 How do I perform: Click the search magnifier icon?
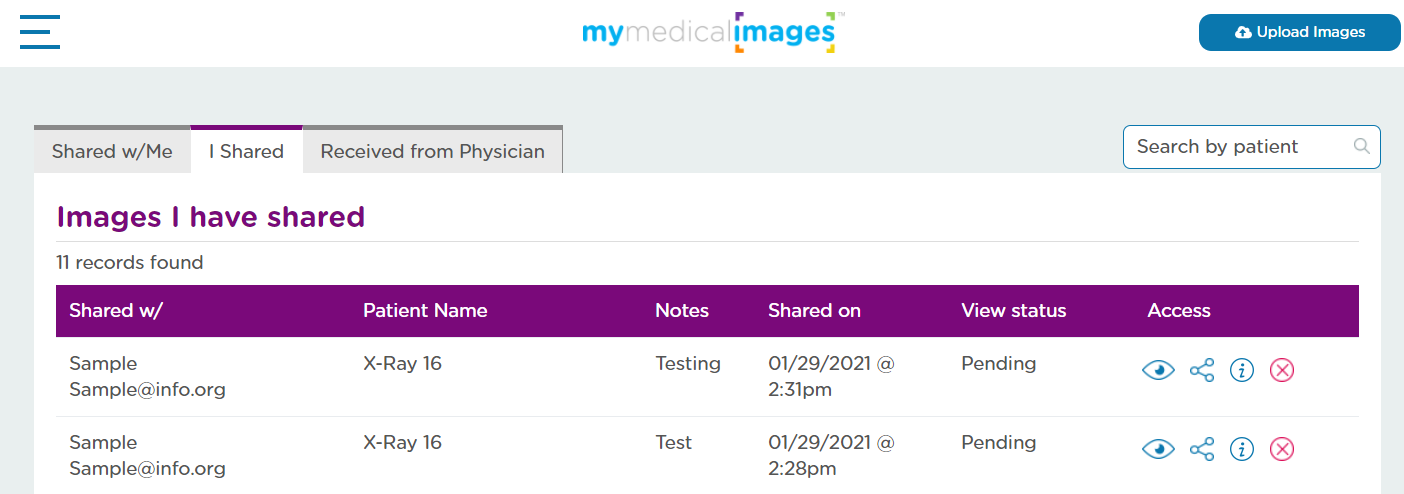(x=1361, y=147)
